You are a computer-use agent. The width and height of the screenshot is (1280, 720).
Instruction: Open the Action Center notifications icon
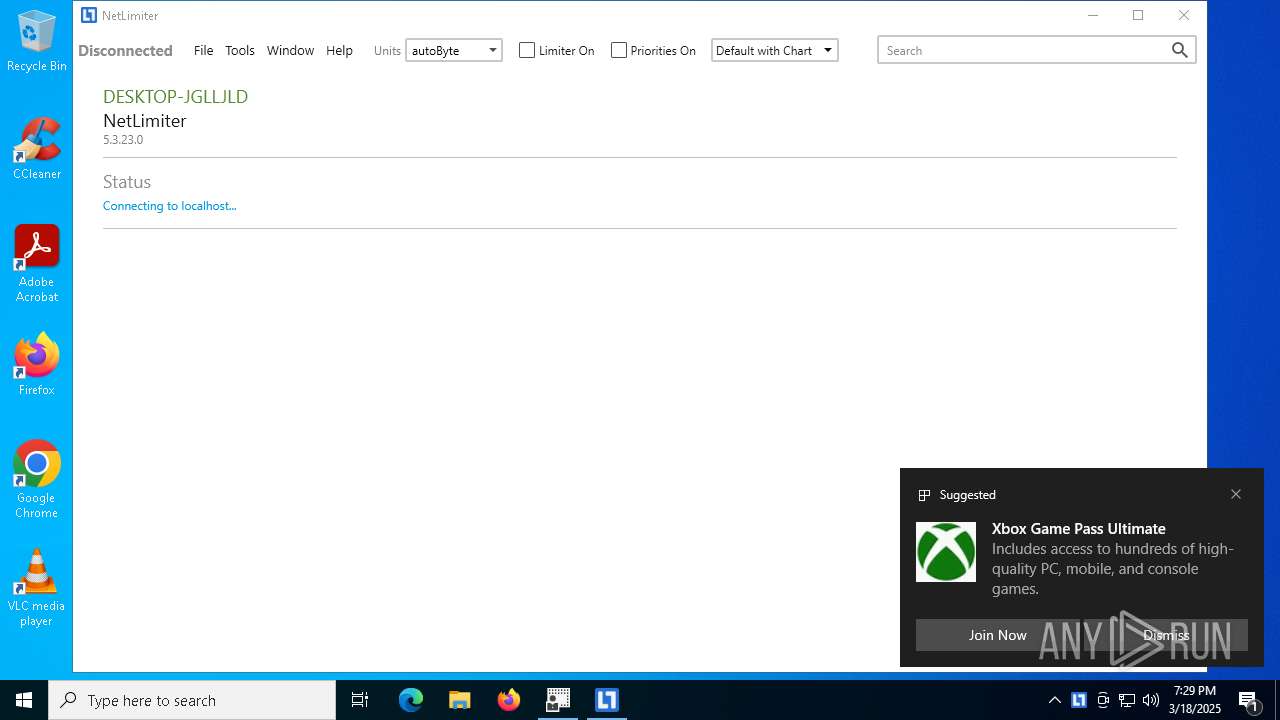(1248, 700)
